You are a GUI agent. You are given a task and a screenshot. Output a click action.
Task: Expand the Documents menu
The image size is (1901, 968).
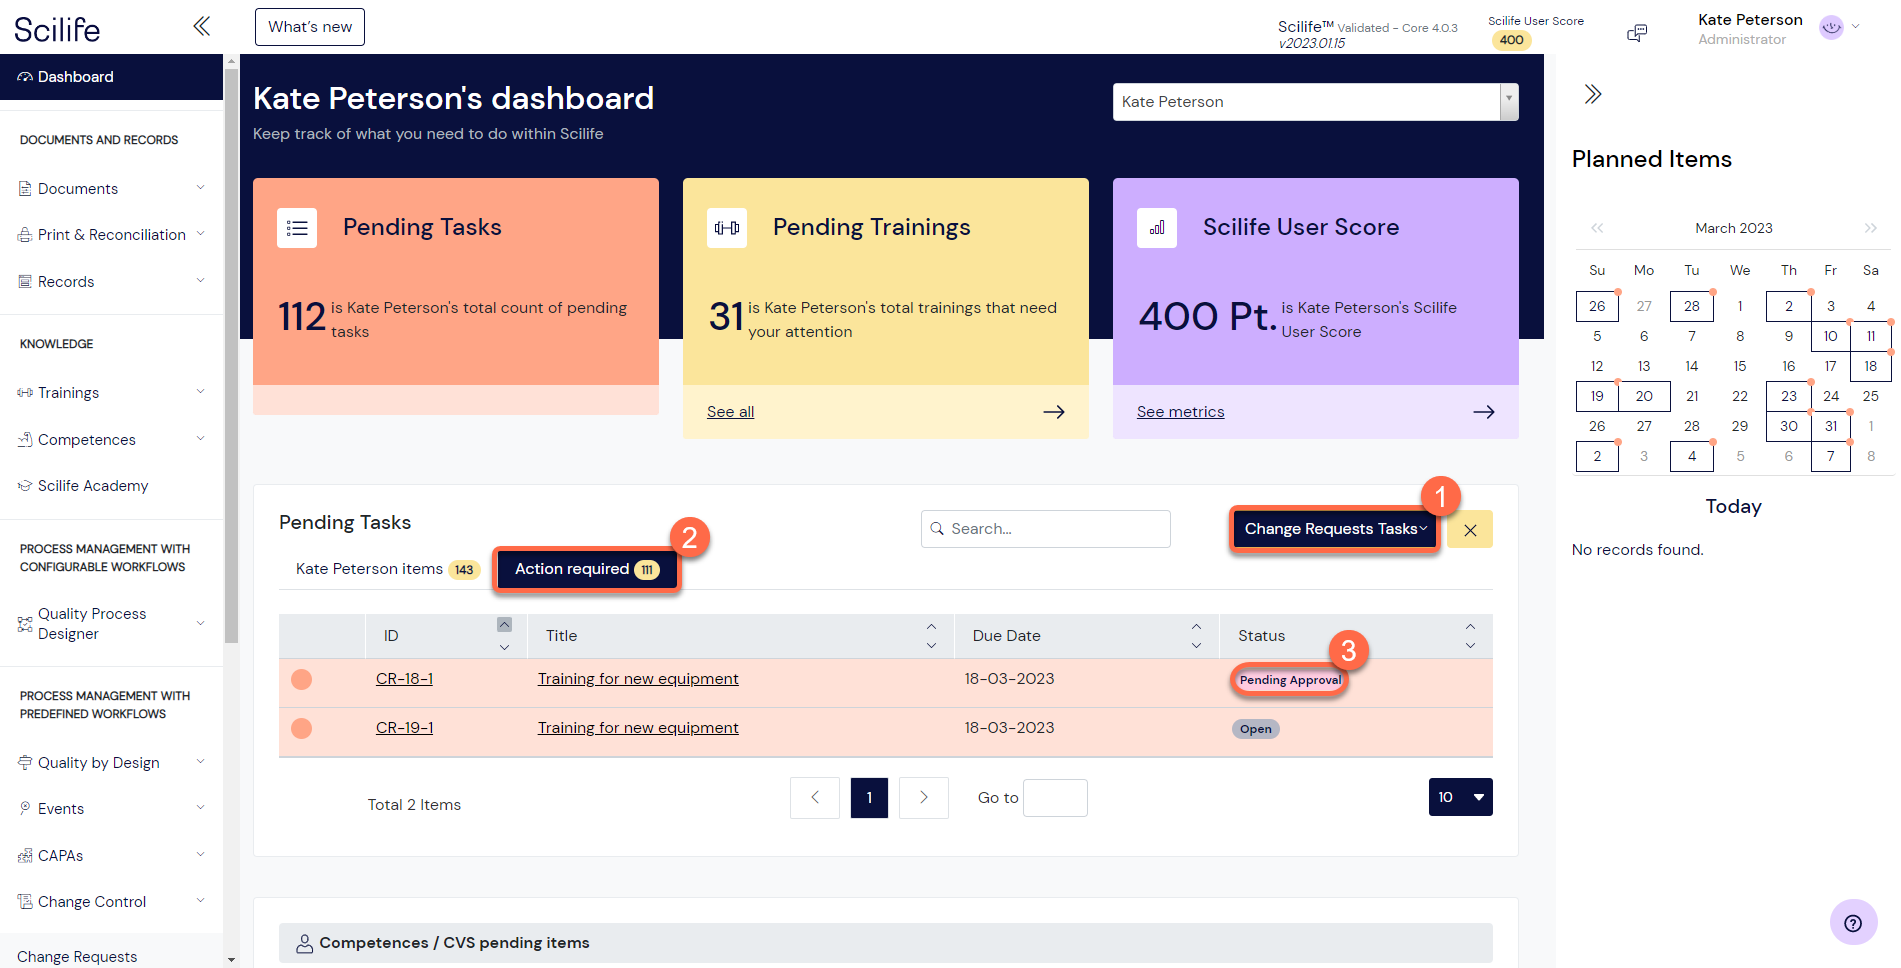200,188
